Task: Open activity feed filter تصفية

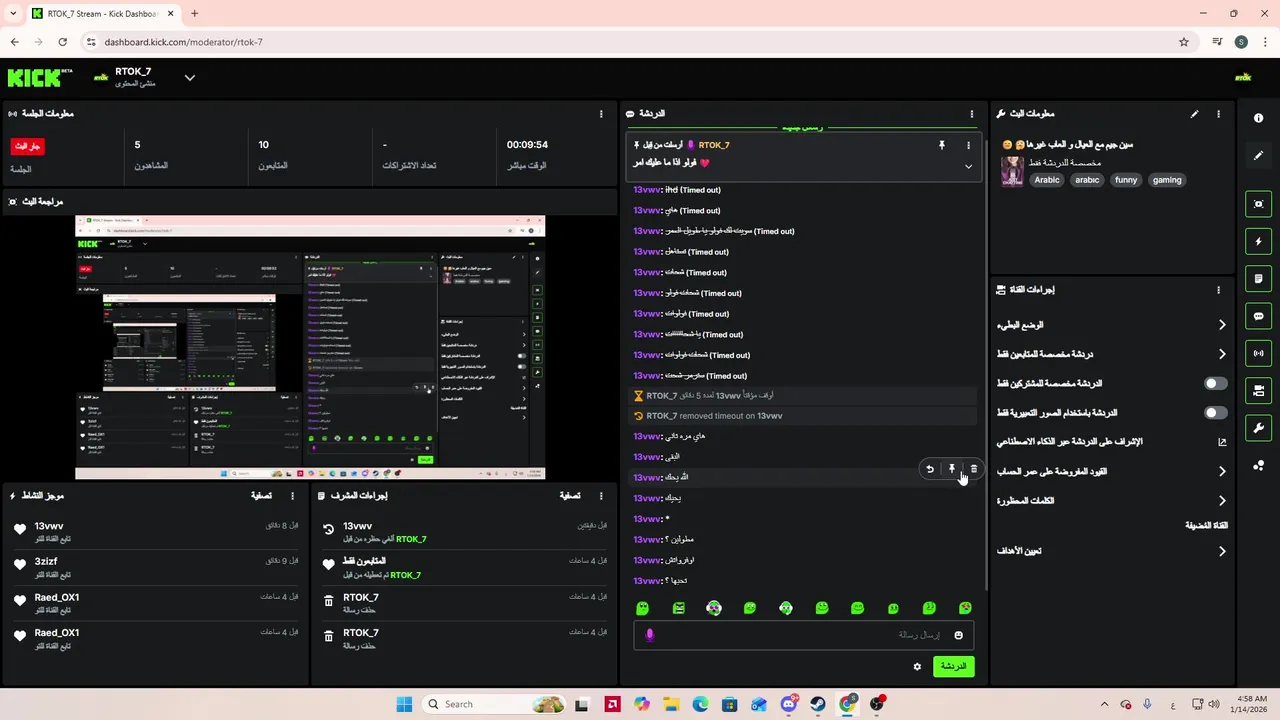Action: coord(261,496)
